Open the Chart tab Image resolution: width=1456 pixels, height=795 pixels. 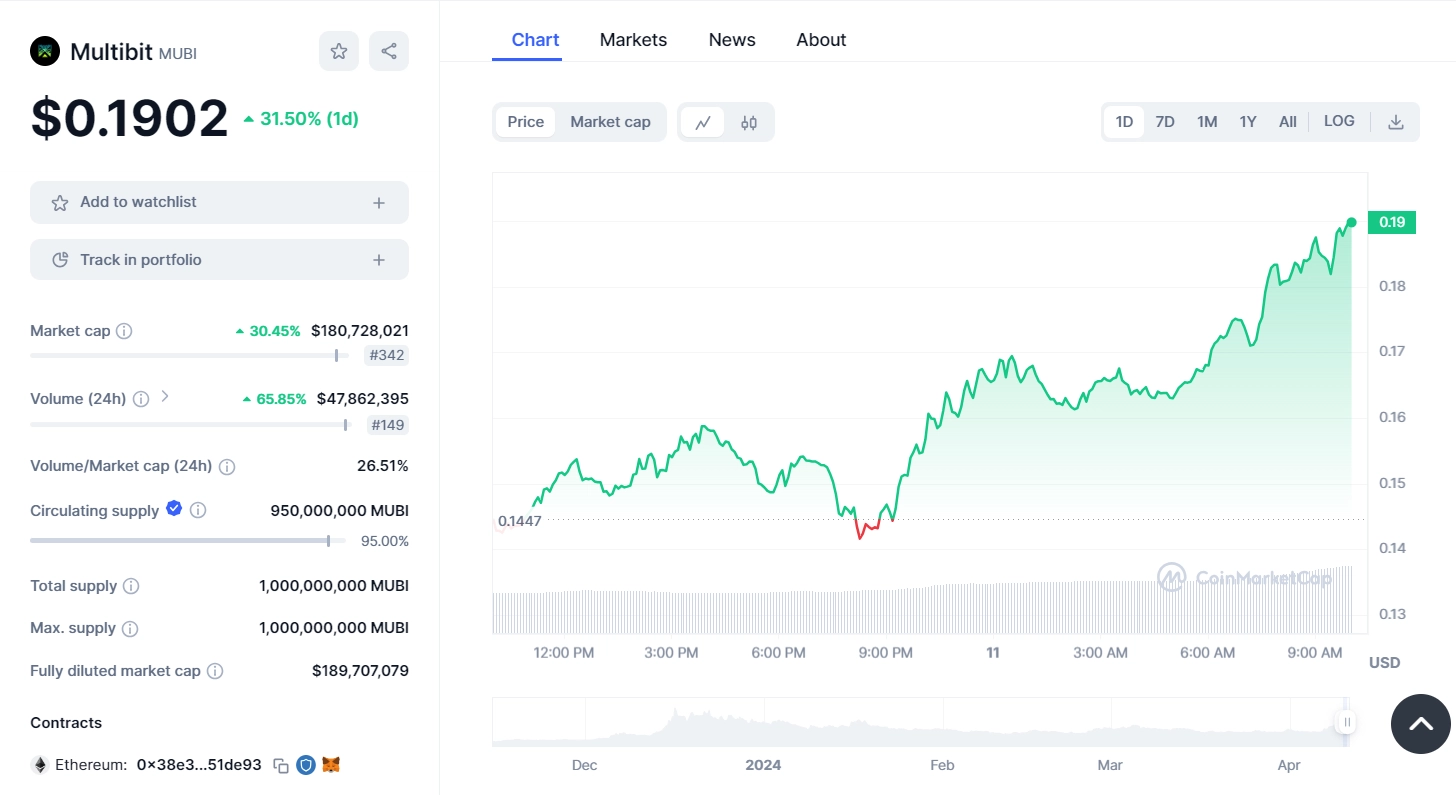(x=535, y=40)
